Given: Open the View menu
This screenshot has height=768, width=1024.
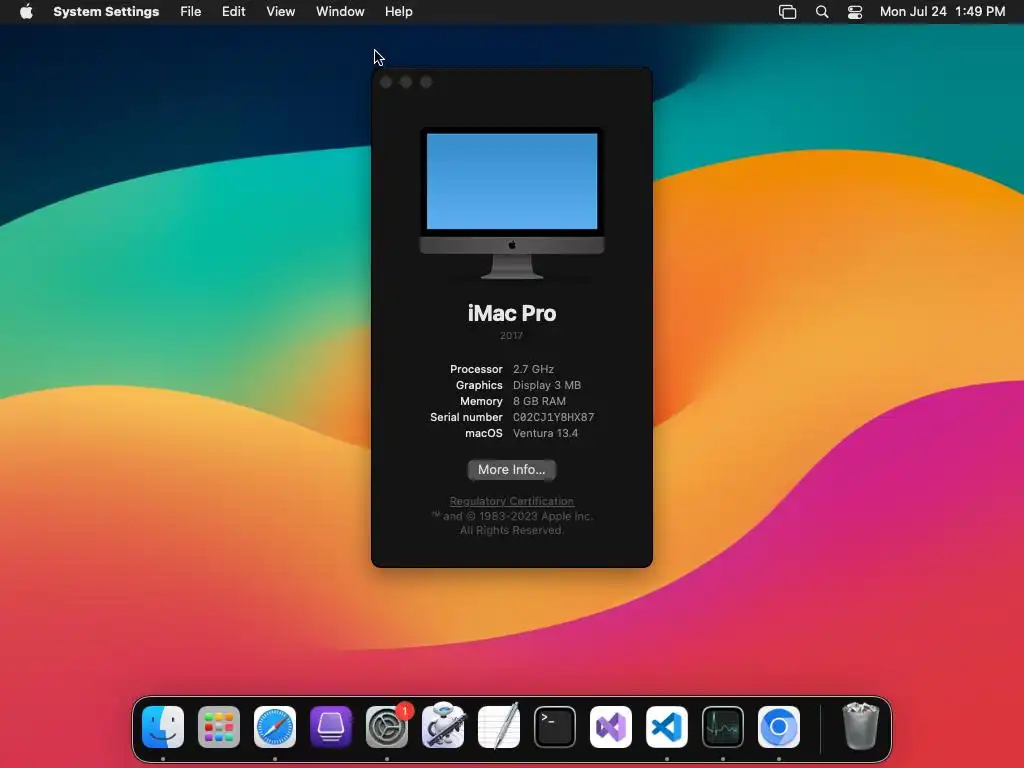Looking at the screenshot, I should pyautogui.click(x=280, y=12).
